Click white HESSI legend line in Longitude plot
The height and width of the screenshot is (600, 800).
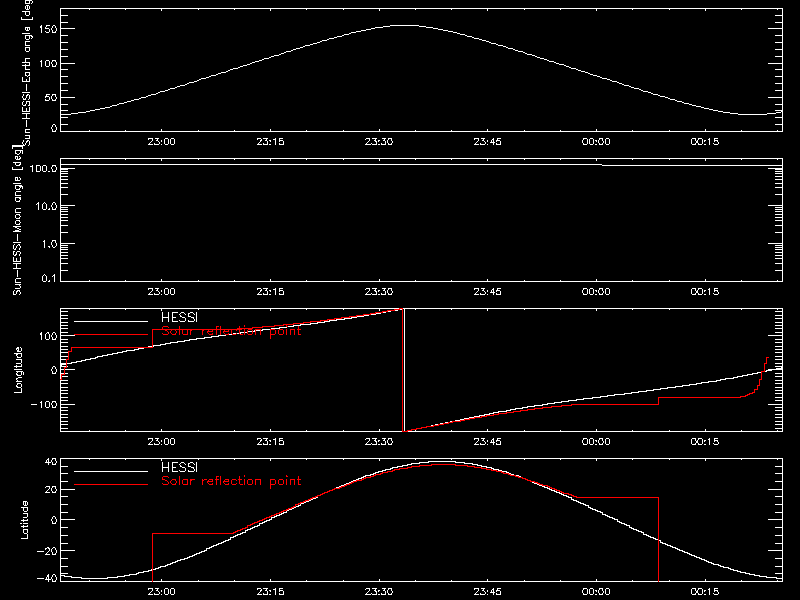pos(111,321)
